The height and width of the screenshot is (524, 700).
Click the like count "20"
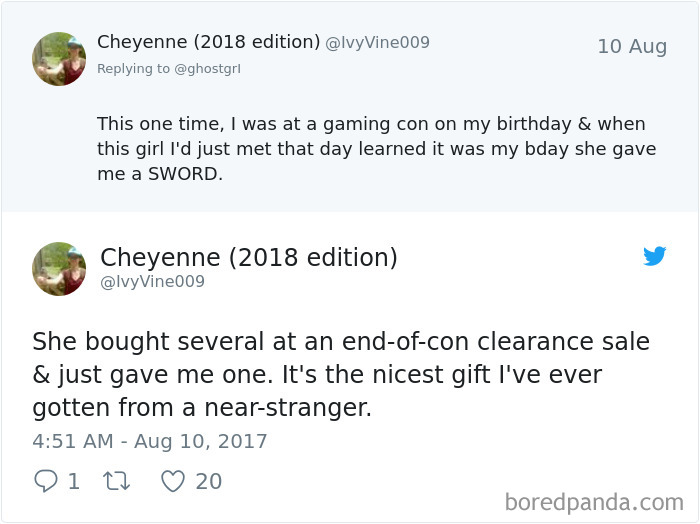click(208, 481)
